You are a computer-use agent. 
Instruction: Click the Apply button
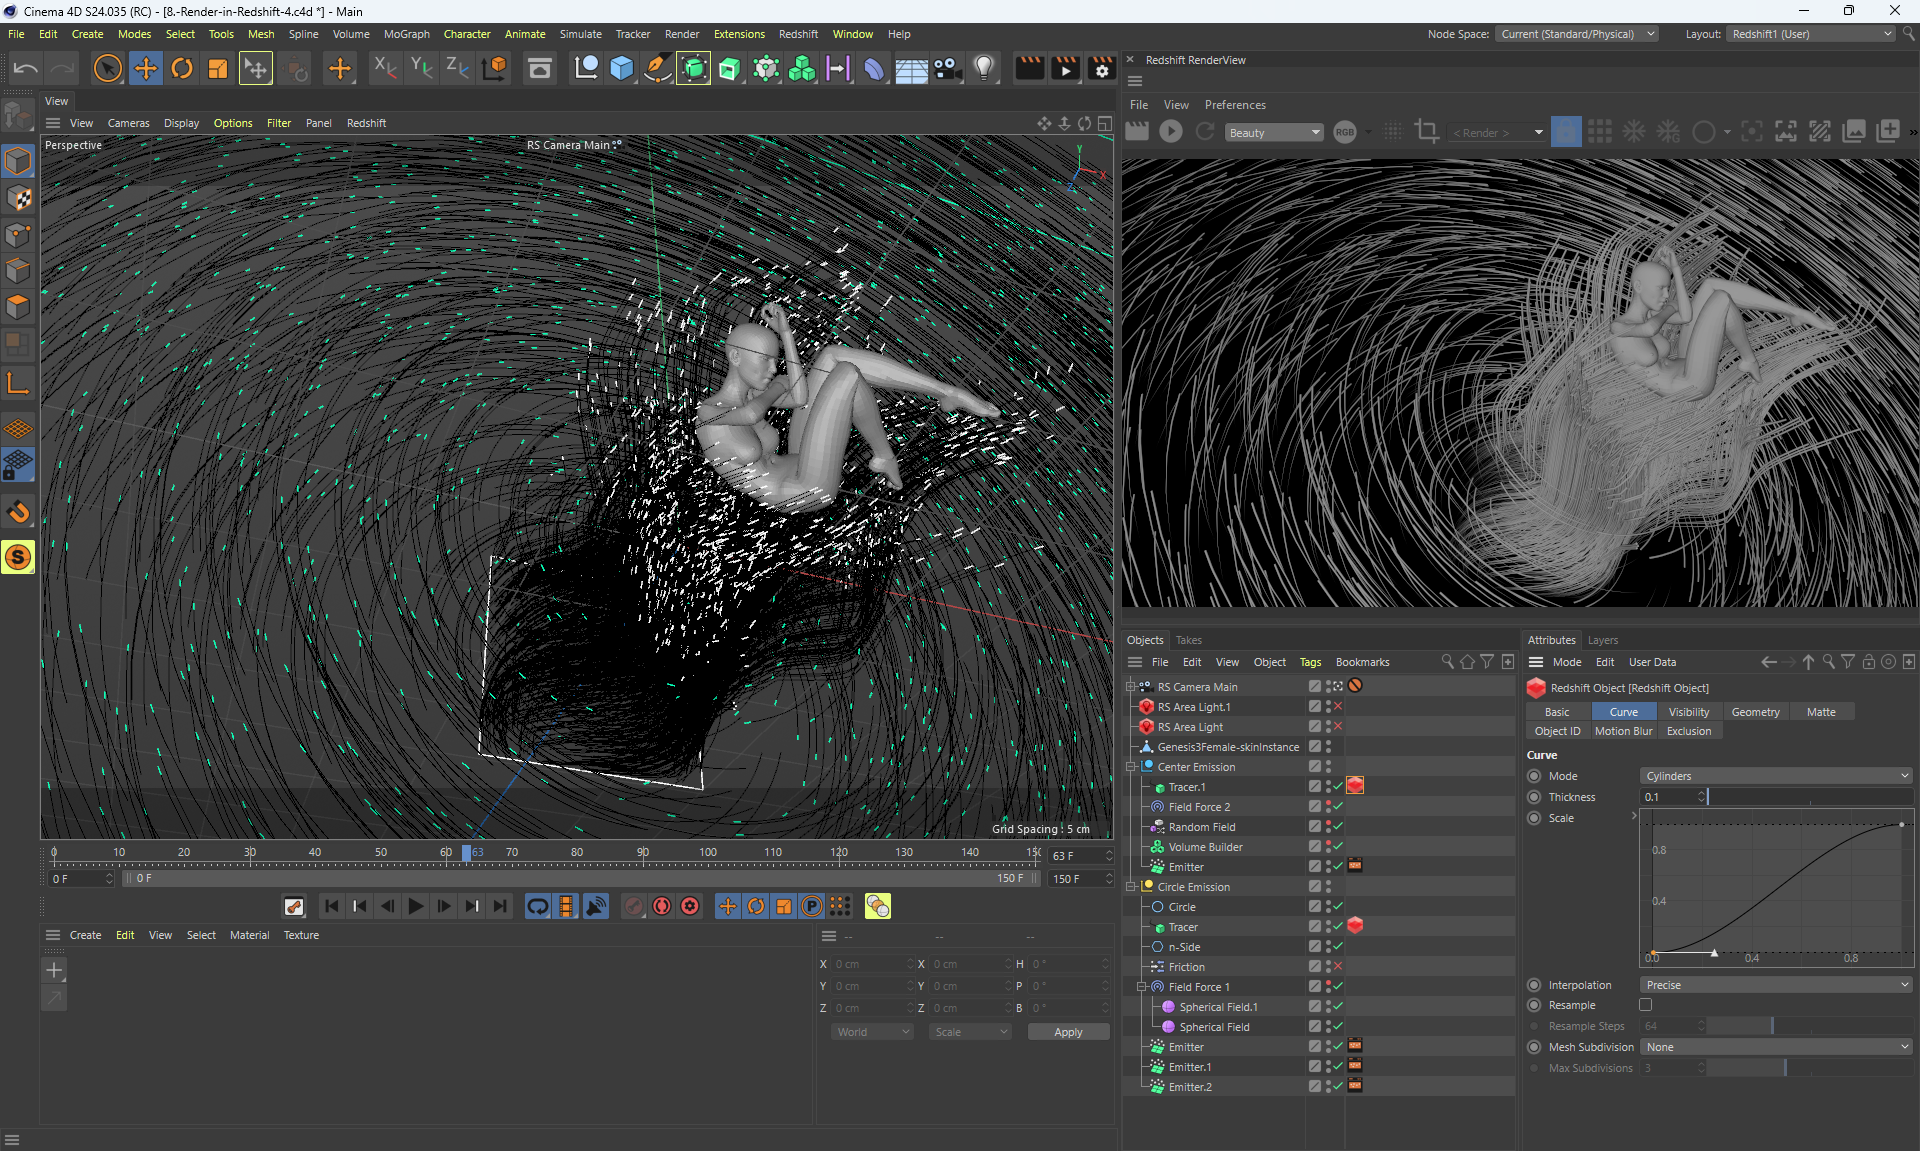pyautogui.click(x=1068, y=1032)
